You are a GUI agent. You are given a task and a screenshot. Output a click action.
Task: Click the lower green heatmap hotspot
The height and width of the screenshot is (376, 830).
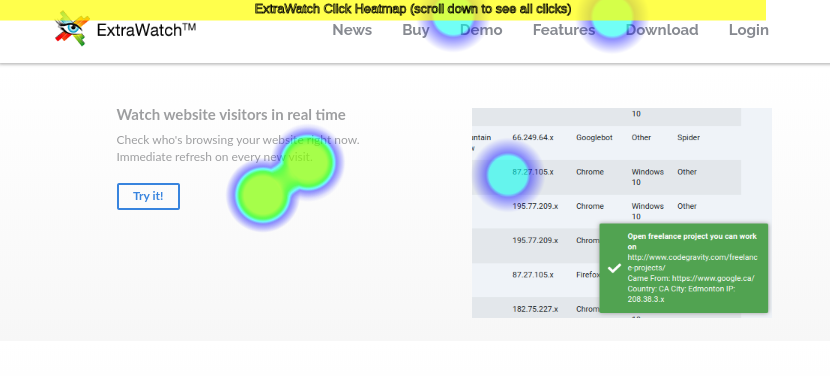point(263,194)
